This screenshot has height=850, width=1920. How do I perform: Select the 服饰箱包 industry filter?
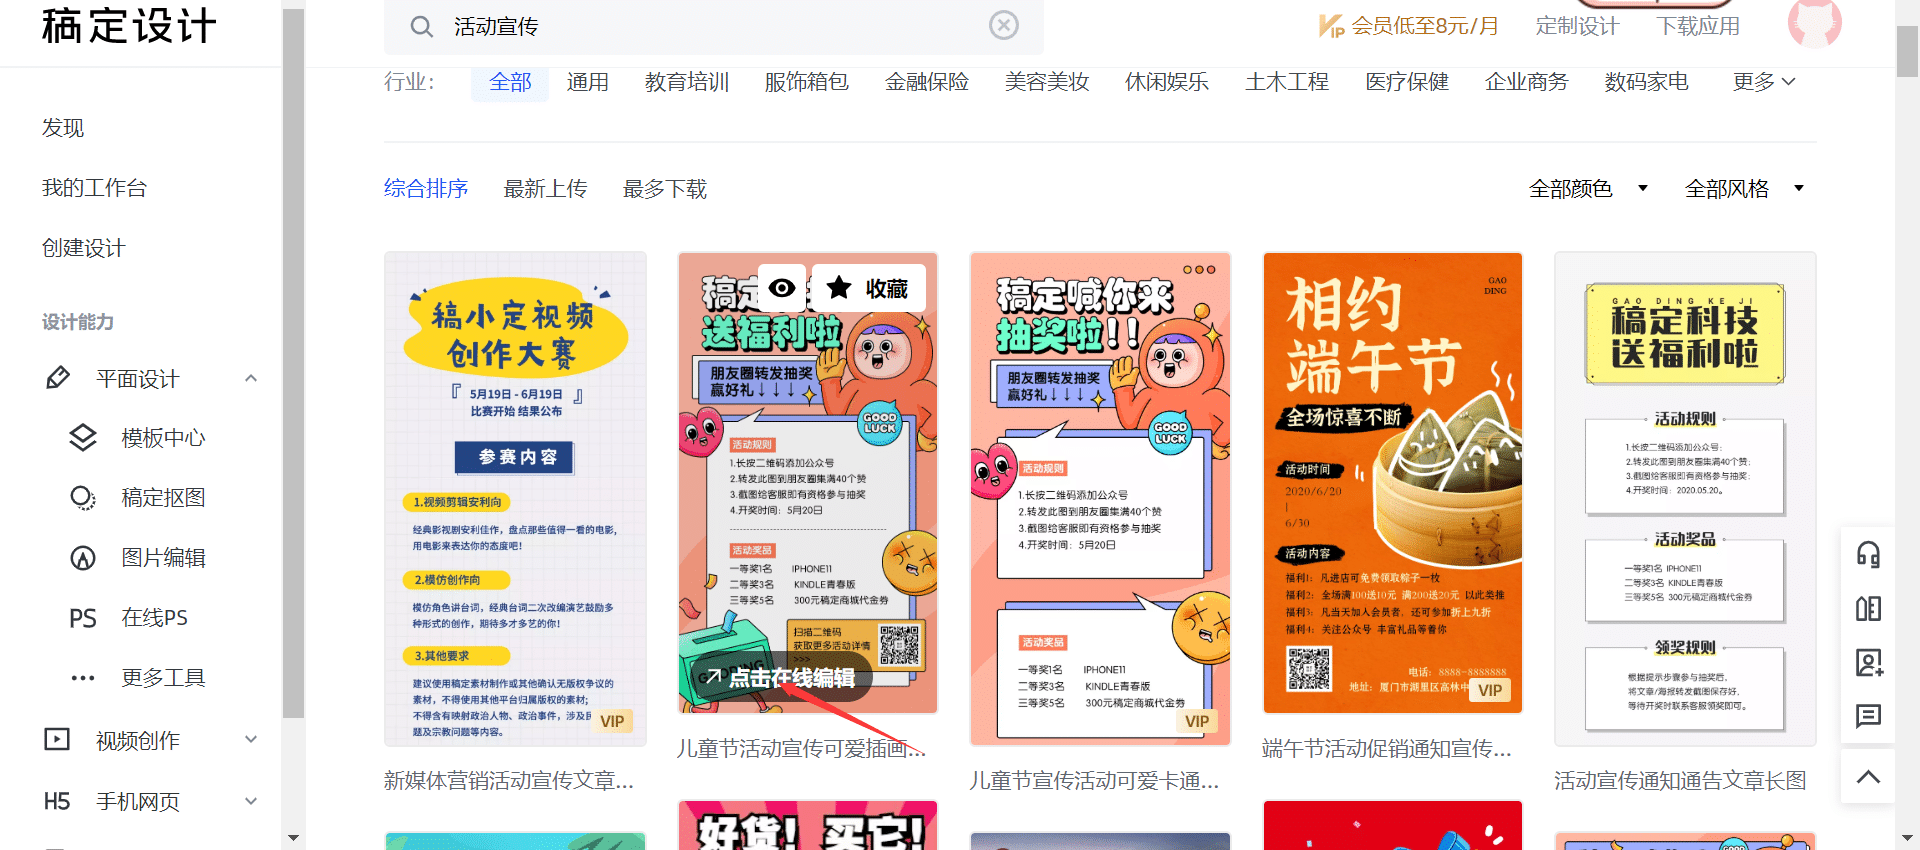(806, 81)
